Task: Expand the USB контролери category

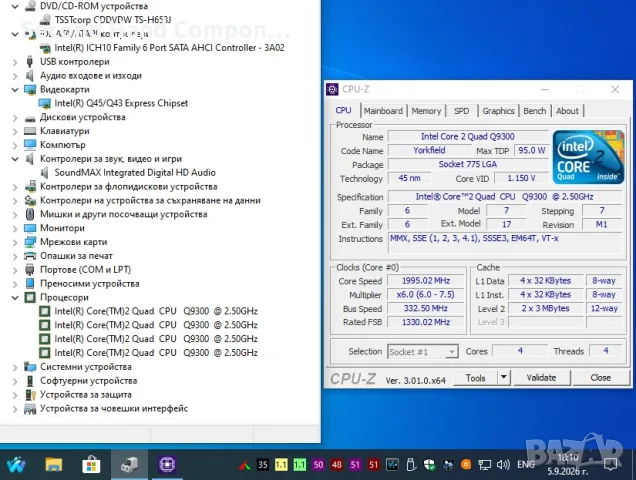Action: [15, 62]
